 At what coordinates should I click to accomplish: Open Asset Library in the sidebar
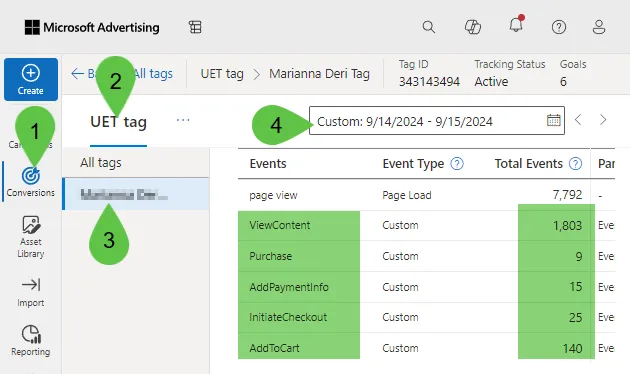31,237
